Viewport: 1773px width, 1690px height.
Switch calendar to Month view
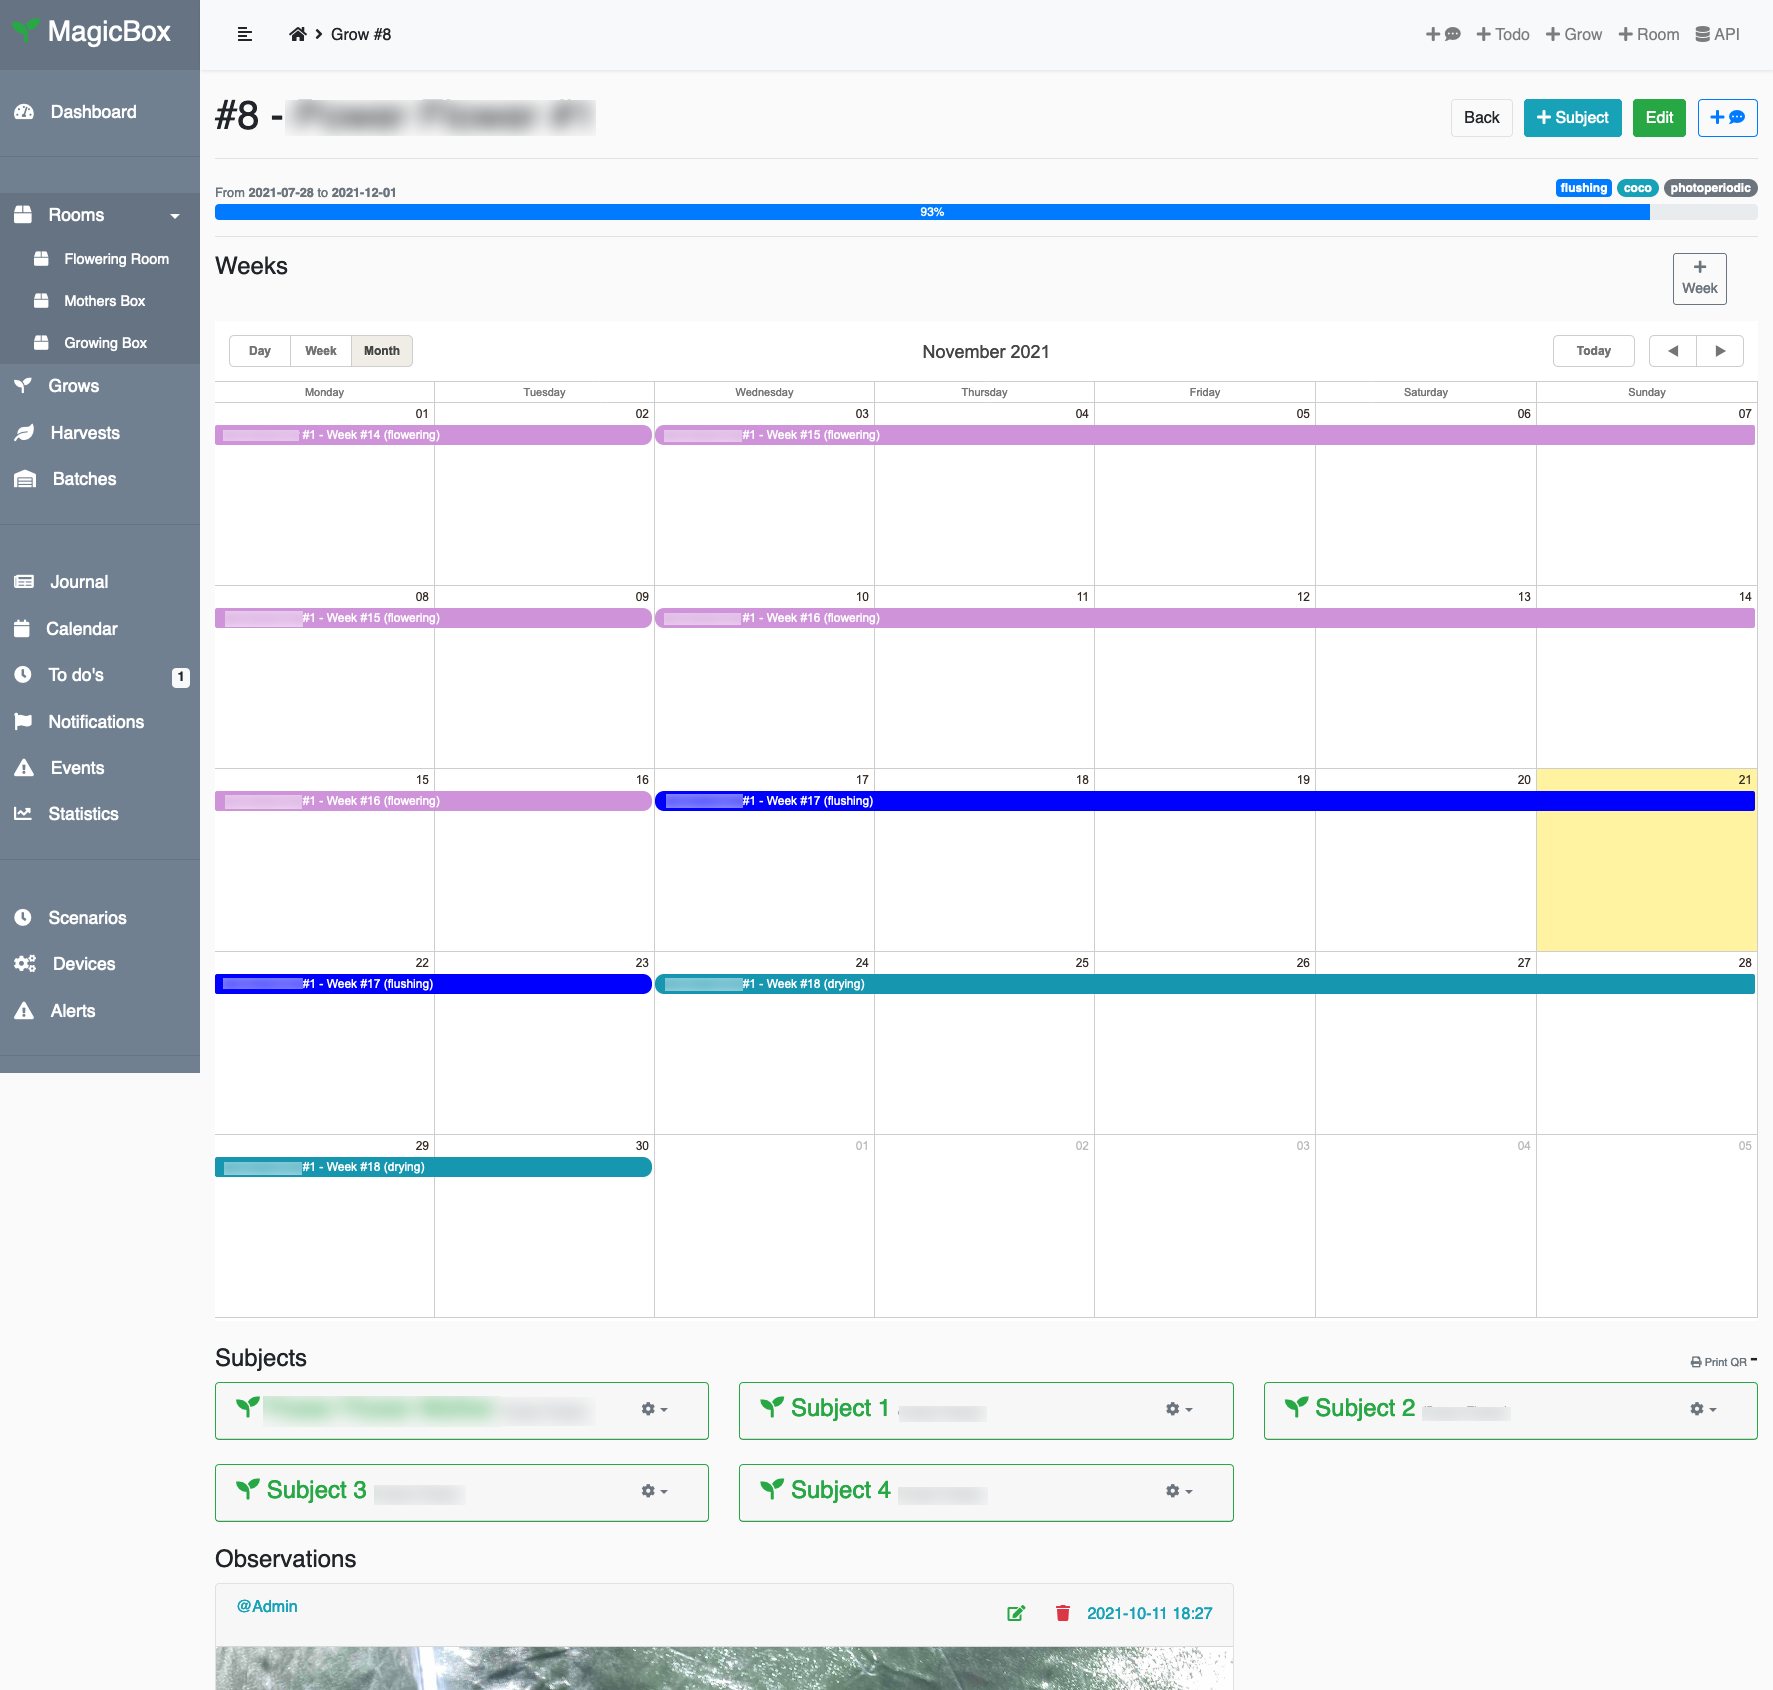click(x=382, y=351)
